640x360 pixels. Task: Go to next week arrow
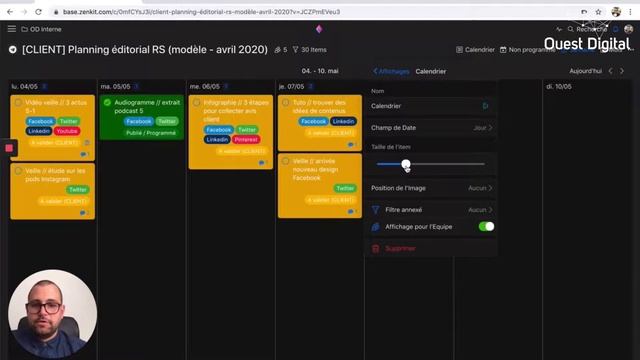(x=622, y=71)
